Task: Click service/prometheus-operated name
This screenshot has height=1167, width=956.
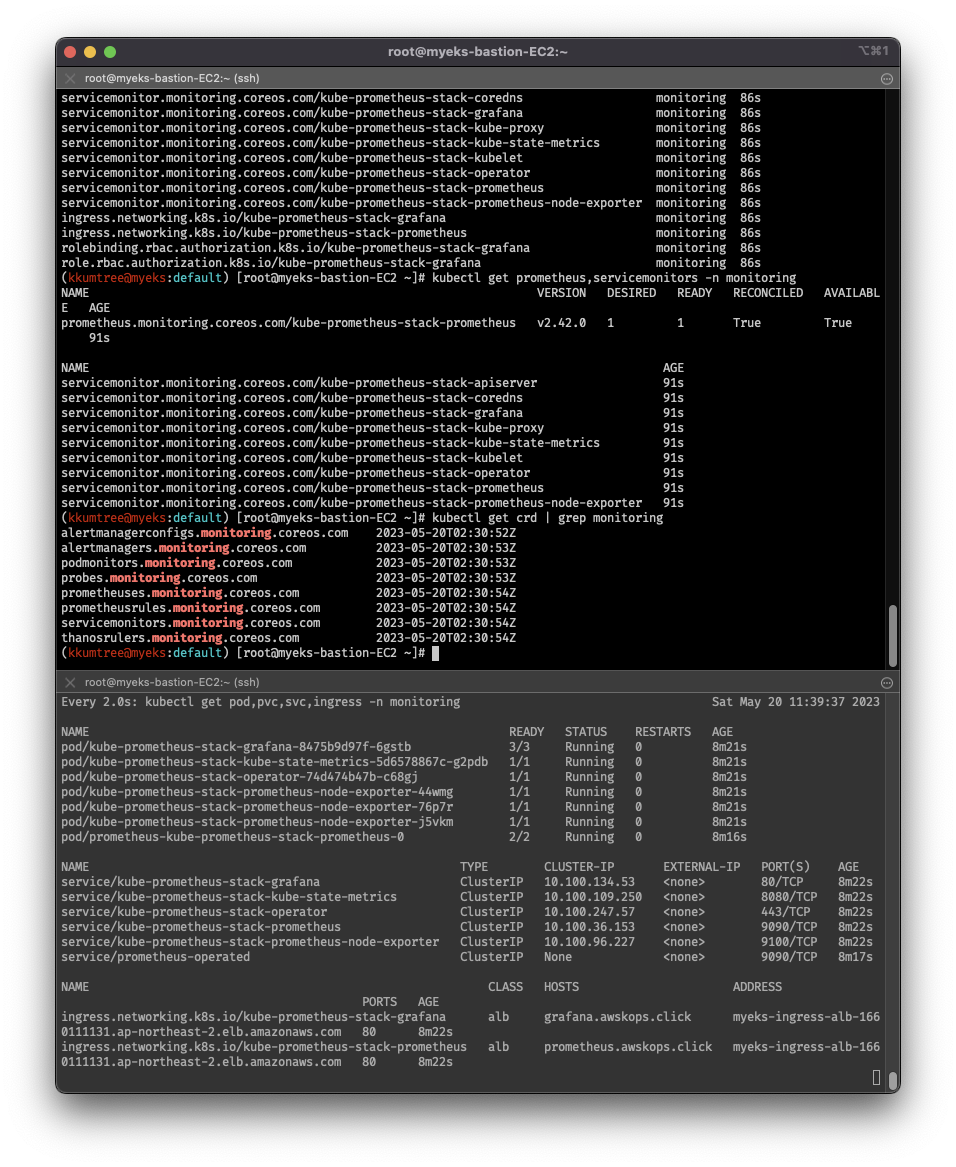Action: pos(156,957)
